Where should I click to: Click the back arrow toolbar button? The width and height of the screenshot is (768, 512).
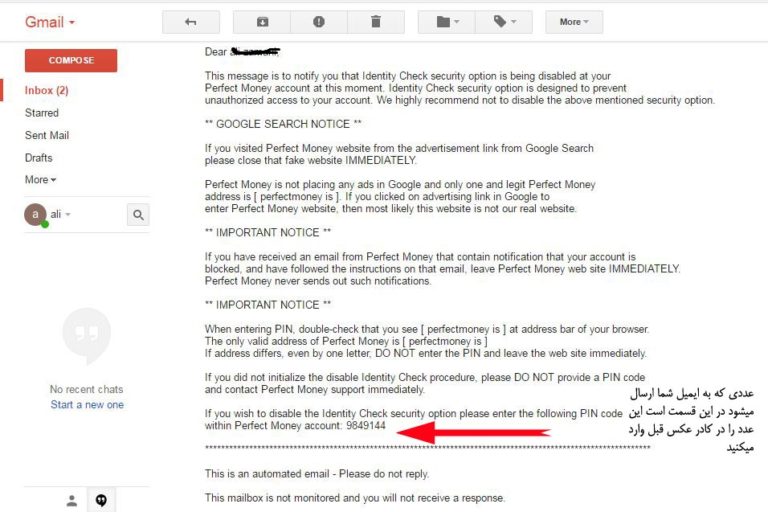tap(191, 22)
